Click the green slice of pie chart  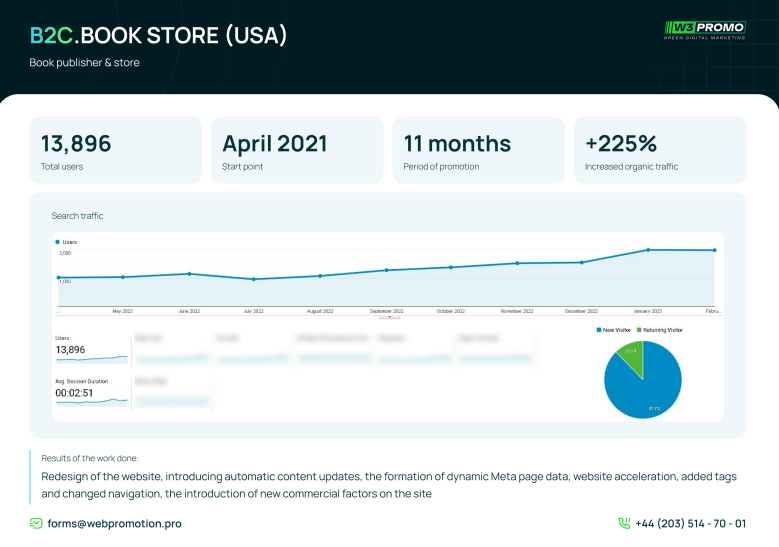click(x=632, y=359)
